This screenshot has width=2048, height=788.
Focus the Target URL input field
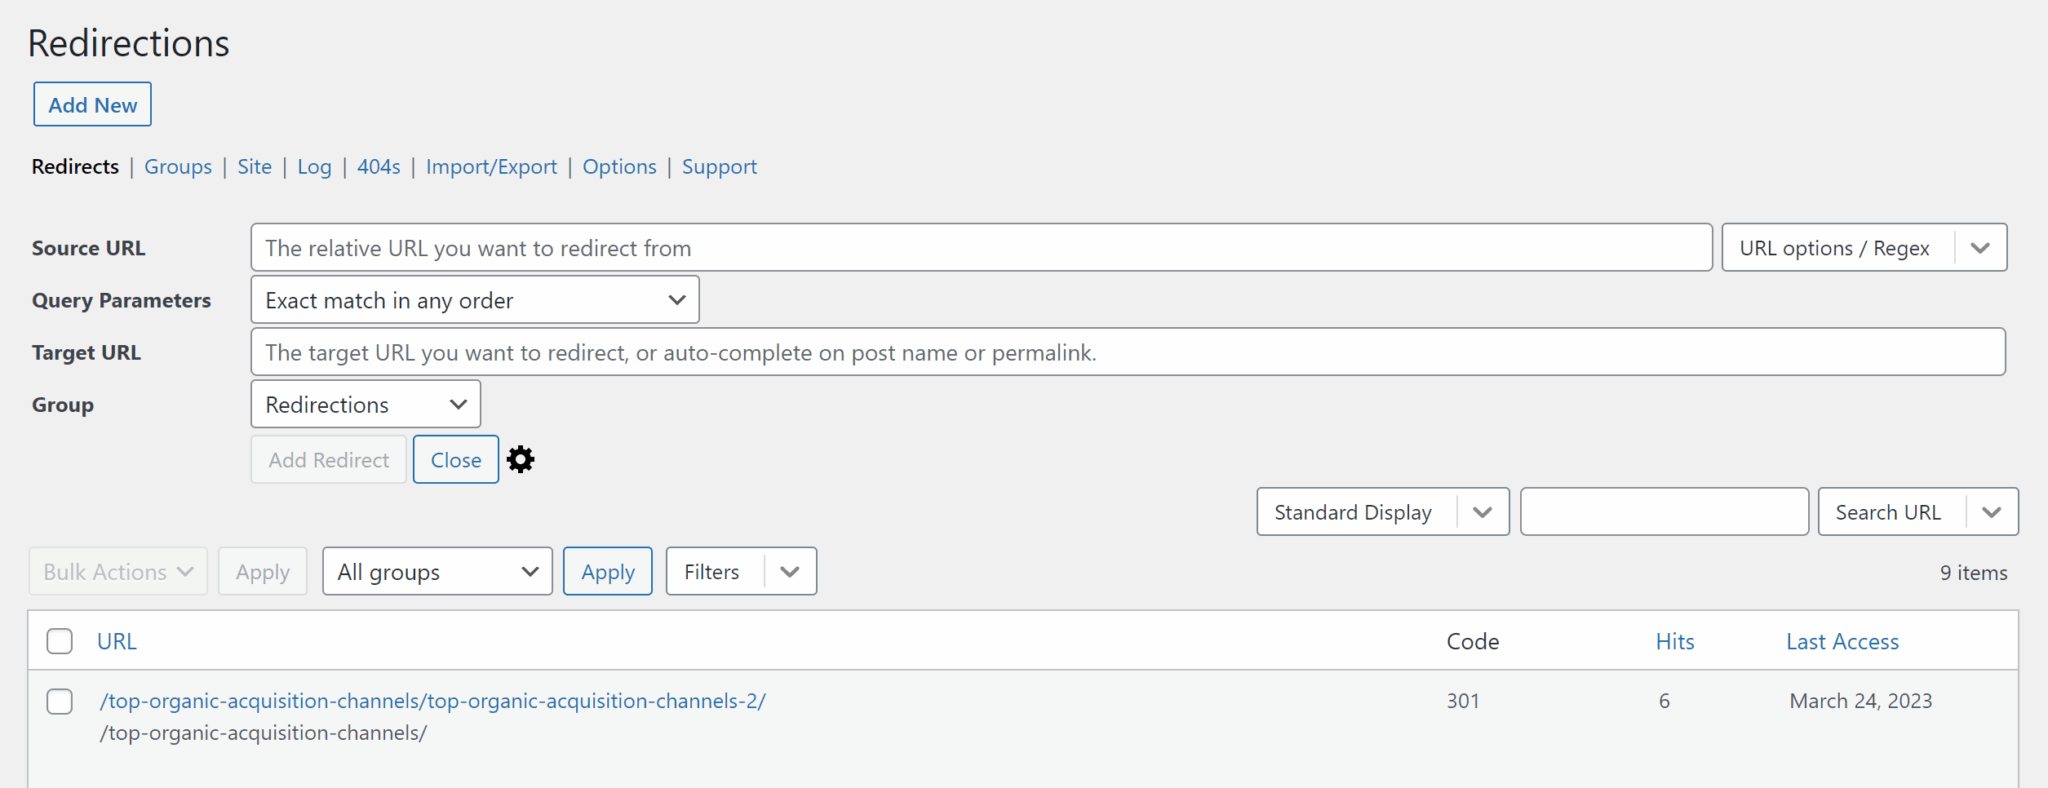(x=1128, y=352)
